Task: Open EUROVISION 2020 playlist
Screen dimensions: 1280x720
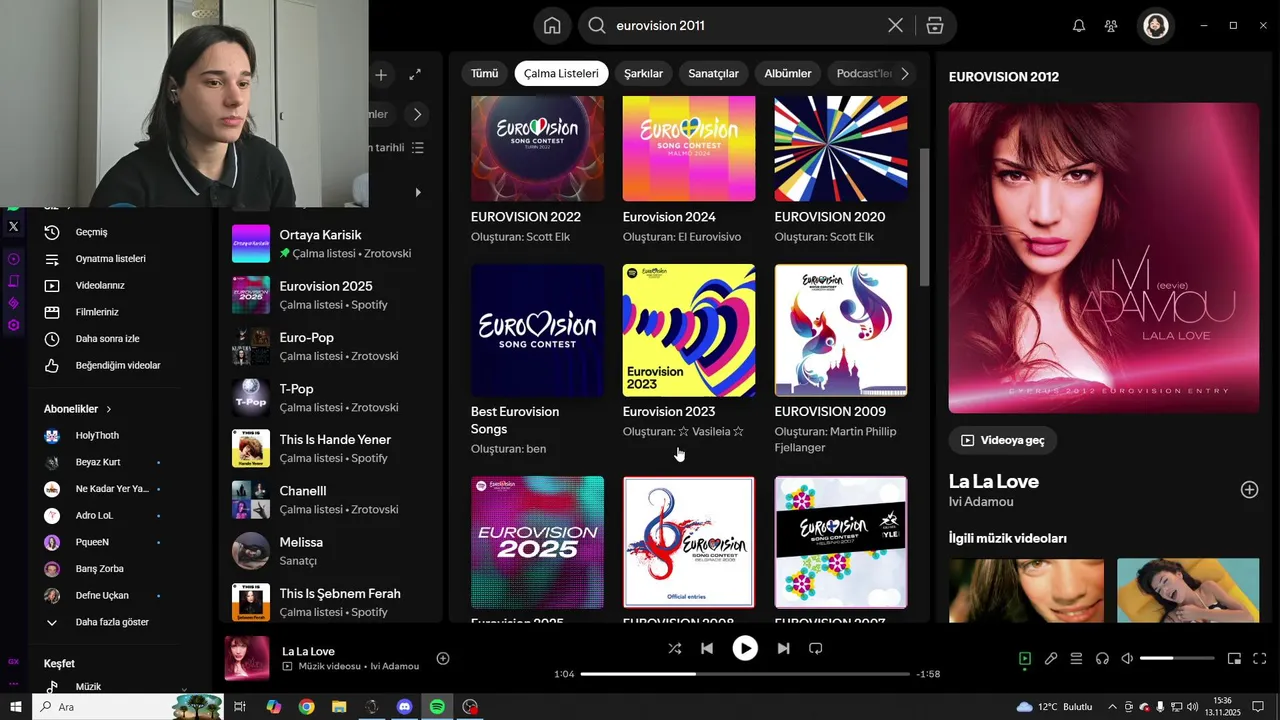Action: 841,170
